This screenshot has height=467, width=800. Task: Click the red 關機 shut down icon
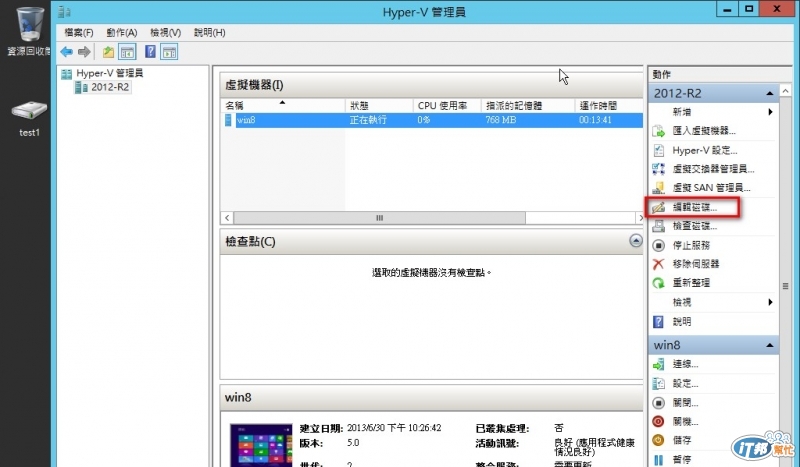pyautogui.click(x=659, y=422)
